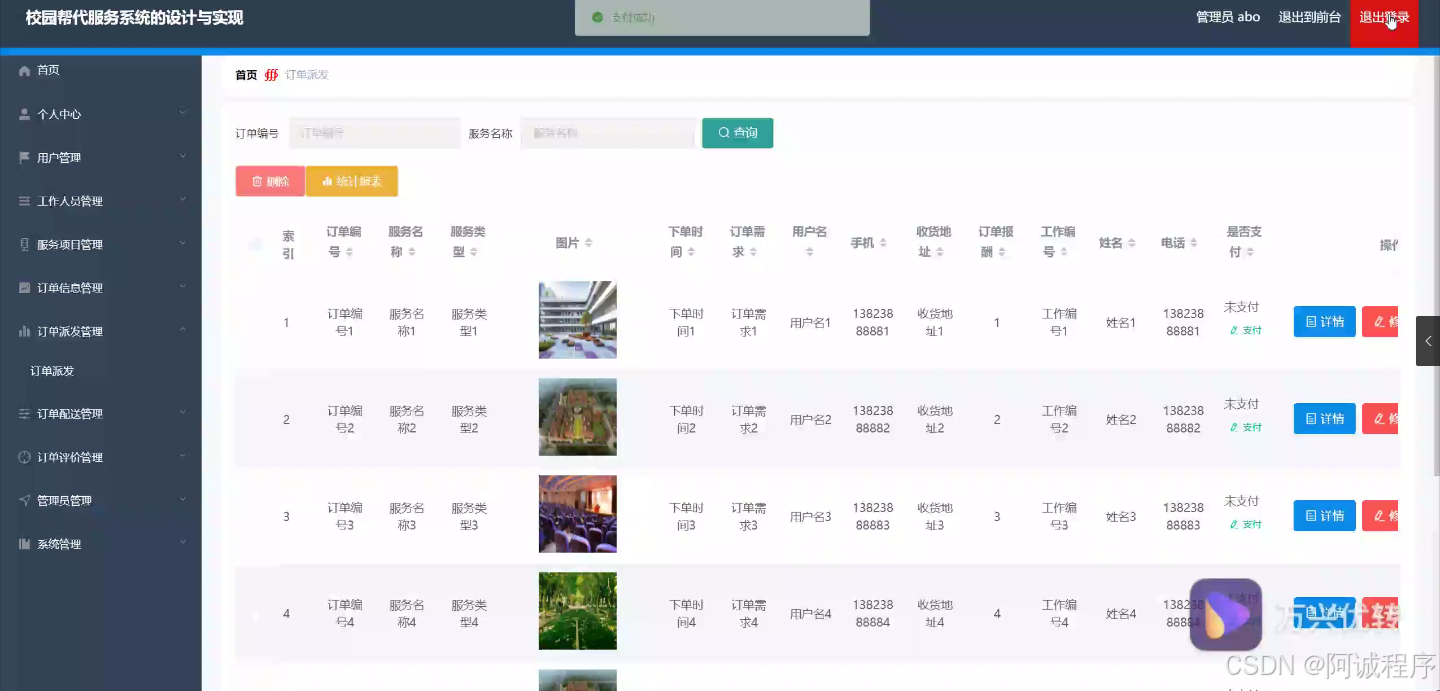The width and height of the screenshot is (1440, 691).
Task: Sort the table by 手机 column arrows
Action: click(883, 243)
